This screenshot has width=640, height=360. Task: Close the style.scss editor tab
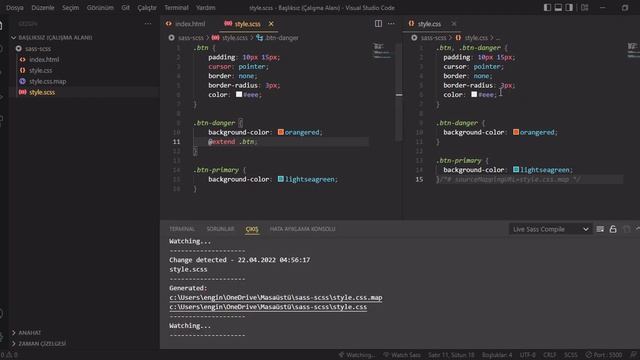point(271,24)
